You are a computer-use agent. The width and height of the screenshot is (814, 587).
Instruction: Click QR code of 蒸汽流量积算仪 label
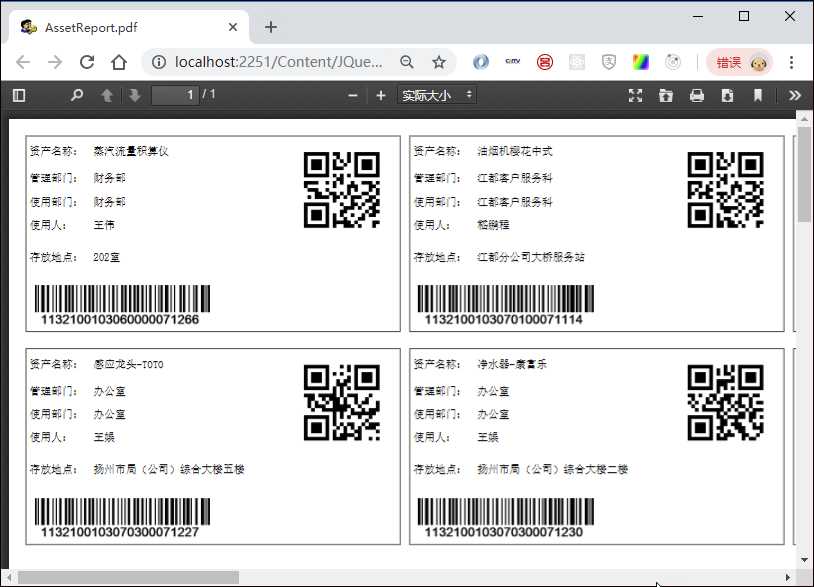[x=342, y=189]
